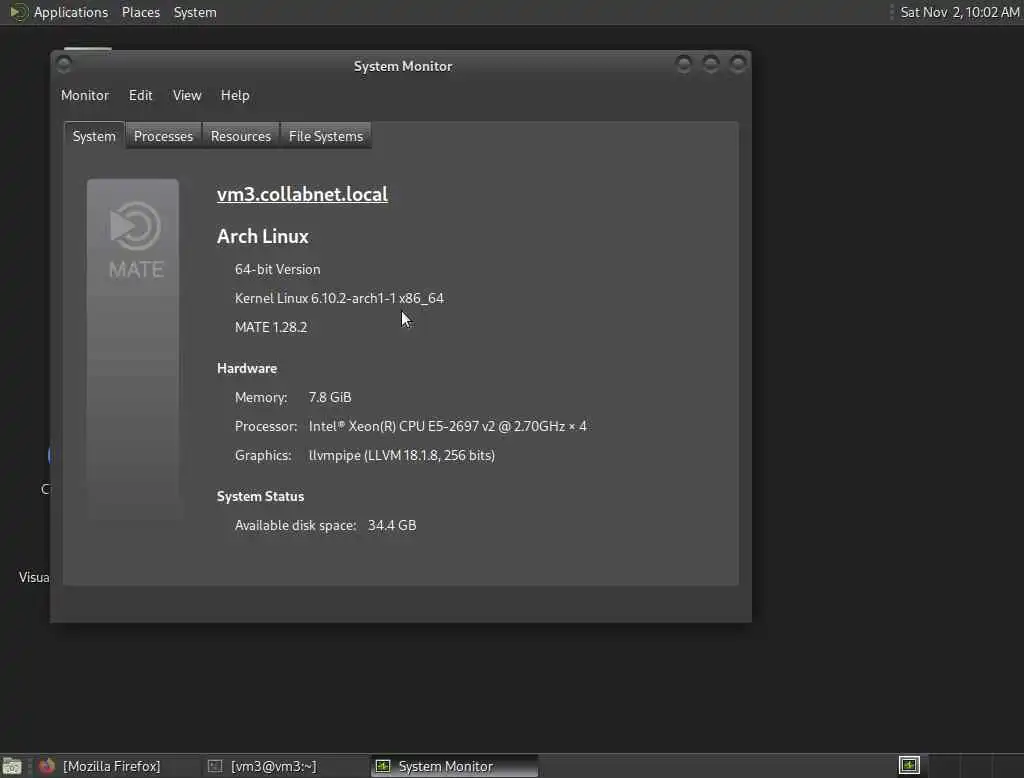This screenshot has height=778, width=1024.
Task: Close the System Monitor window
Action: click(x=738, y=64)
